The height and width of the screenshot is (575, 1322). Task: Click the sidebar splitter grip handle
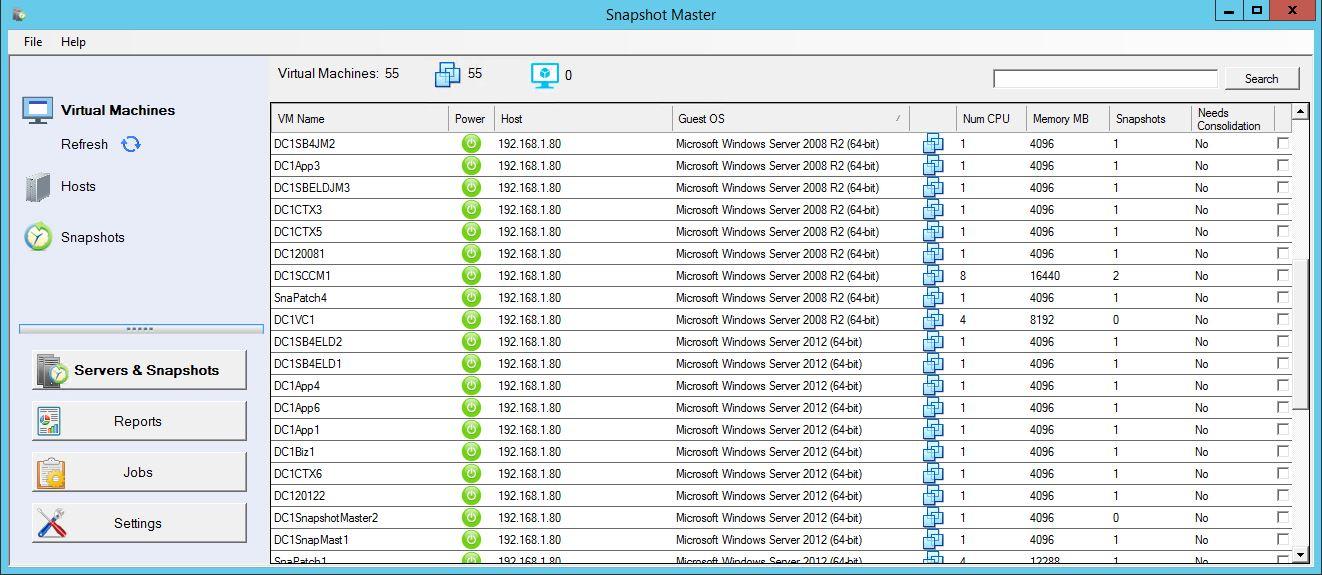point(141,328)
